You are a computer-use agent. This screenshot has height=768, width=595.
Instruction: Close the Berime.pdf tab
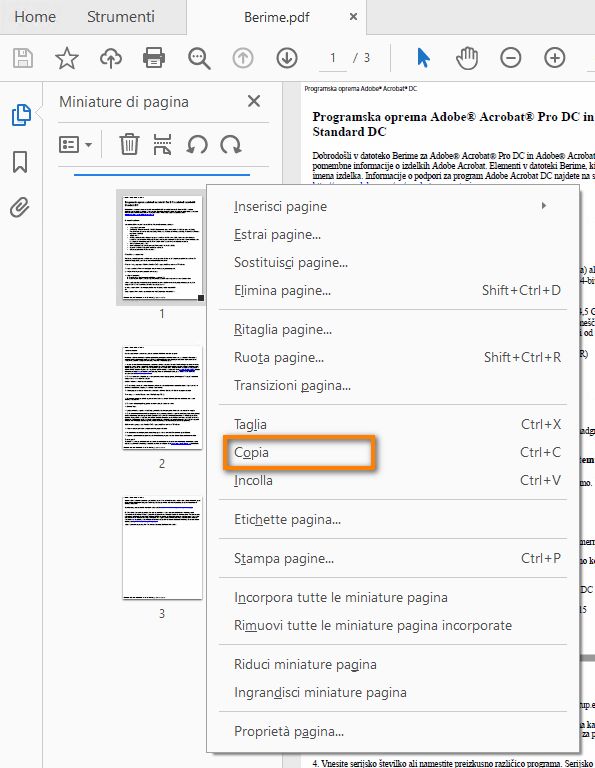tap(353, 17)
